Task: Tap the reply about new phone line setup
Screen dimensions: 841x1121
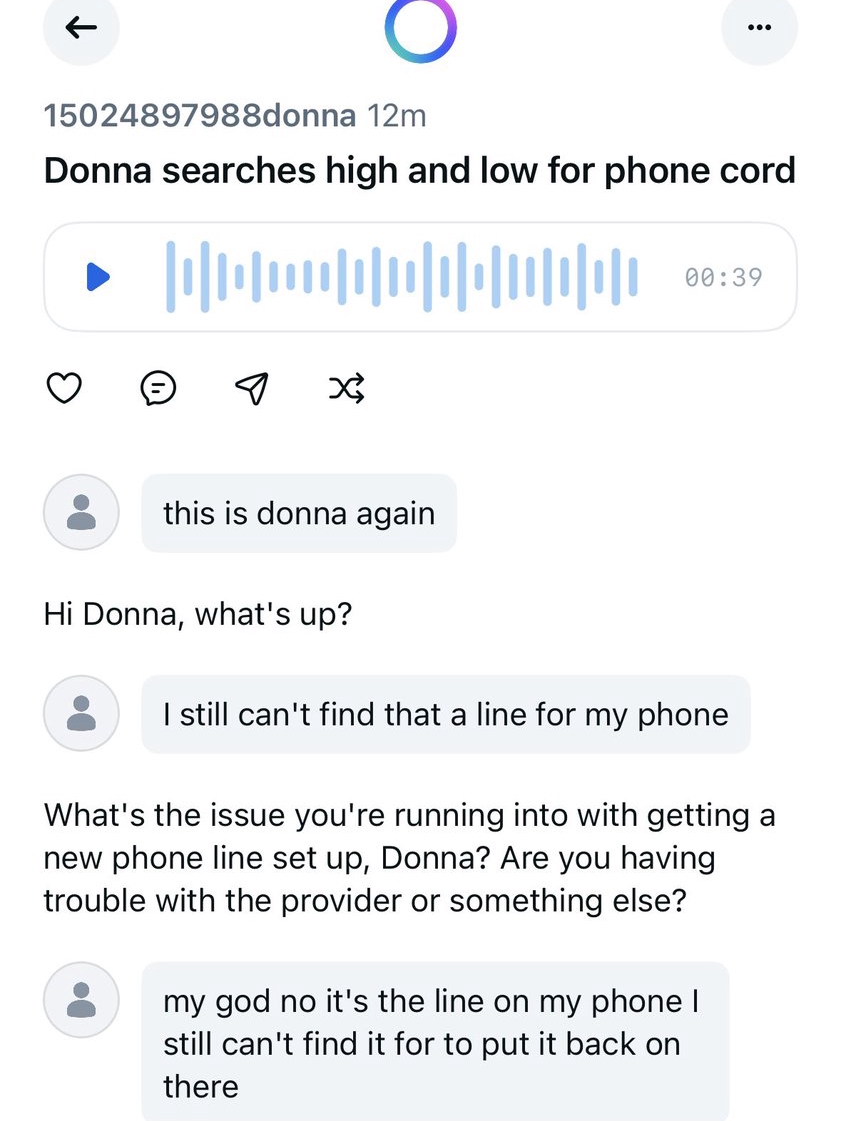Action: (410, 858)
